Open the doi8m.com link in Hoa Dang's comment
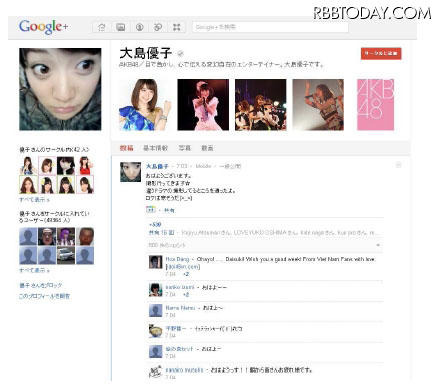This screenshot has width=437, height=390. [x=183, y=267]
